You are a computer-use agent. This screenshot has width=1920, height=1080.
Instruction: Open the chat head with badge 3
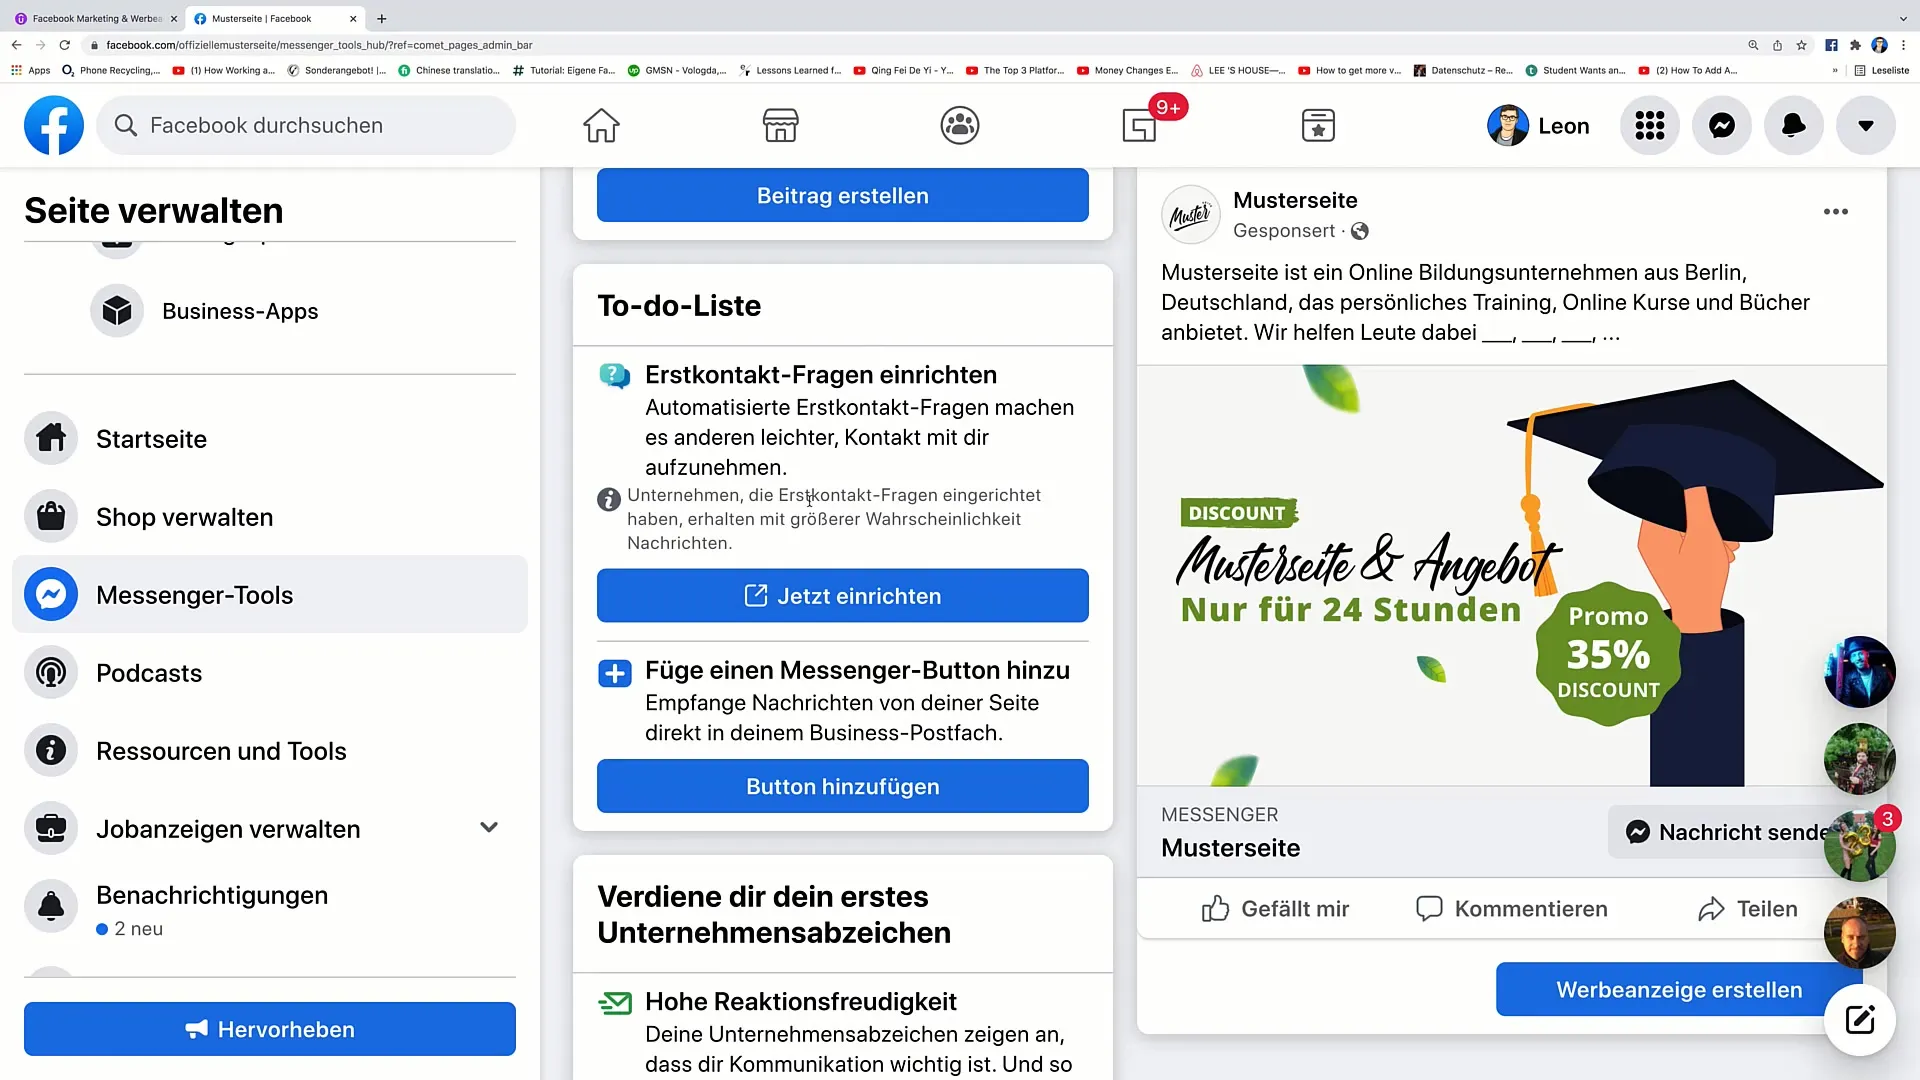click(x=1860, y=845)
